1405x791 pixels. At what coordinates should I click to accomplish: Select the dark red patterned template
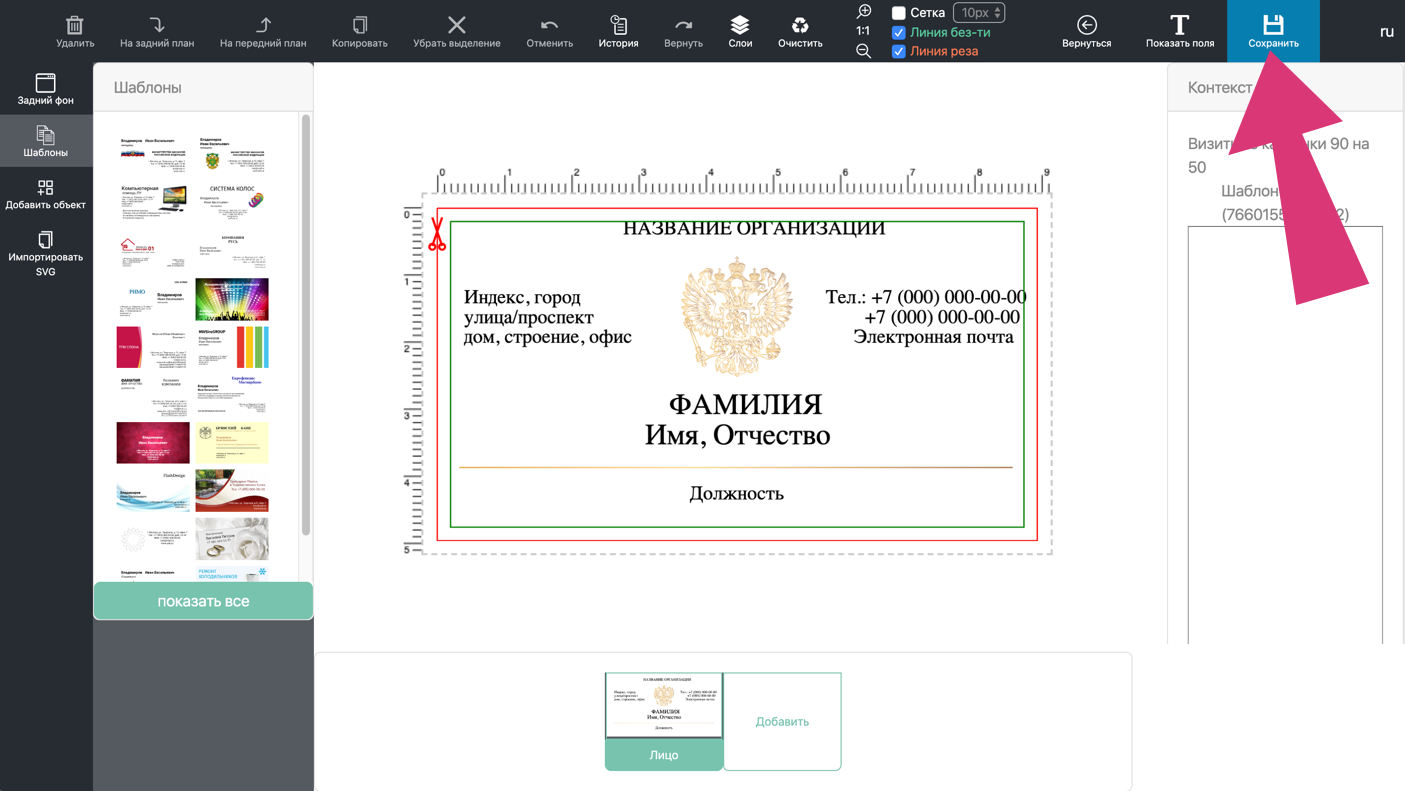(152, 443)
